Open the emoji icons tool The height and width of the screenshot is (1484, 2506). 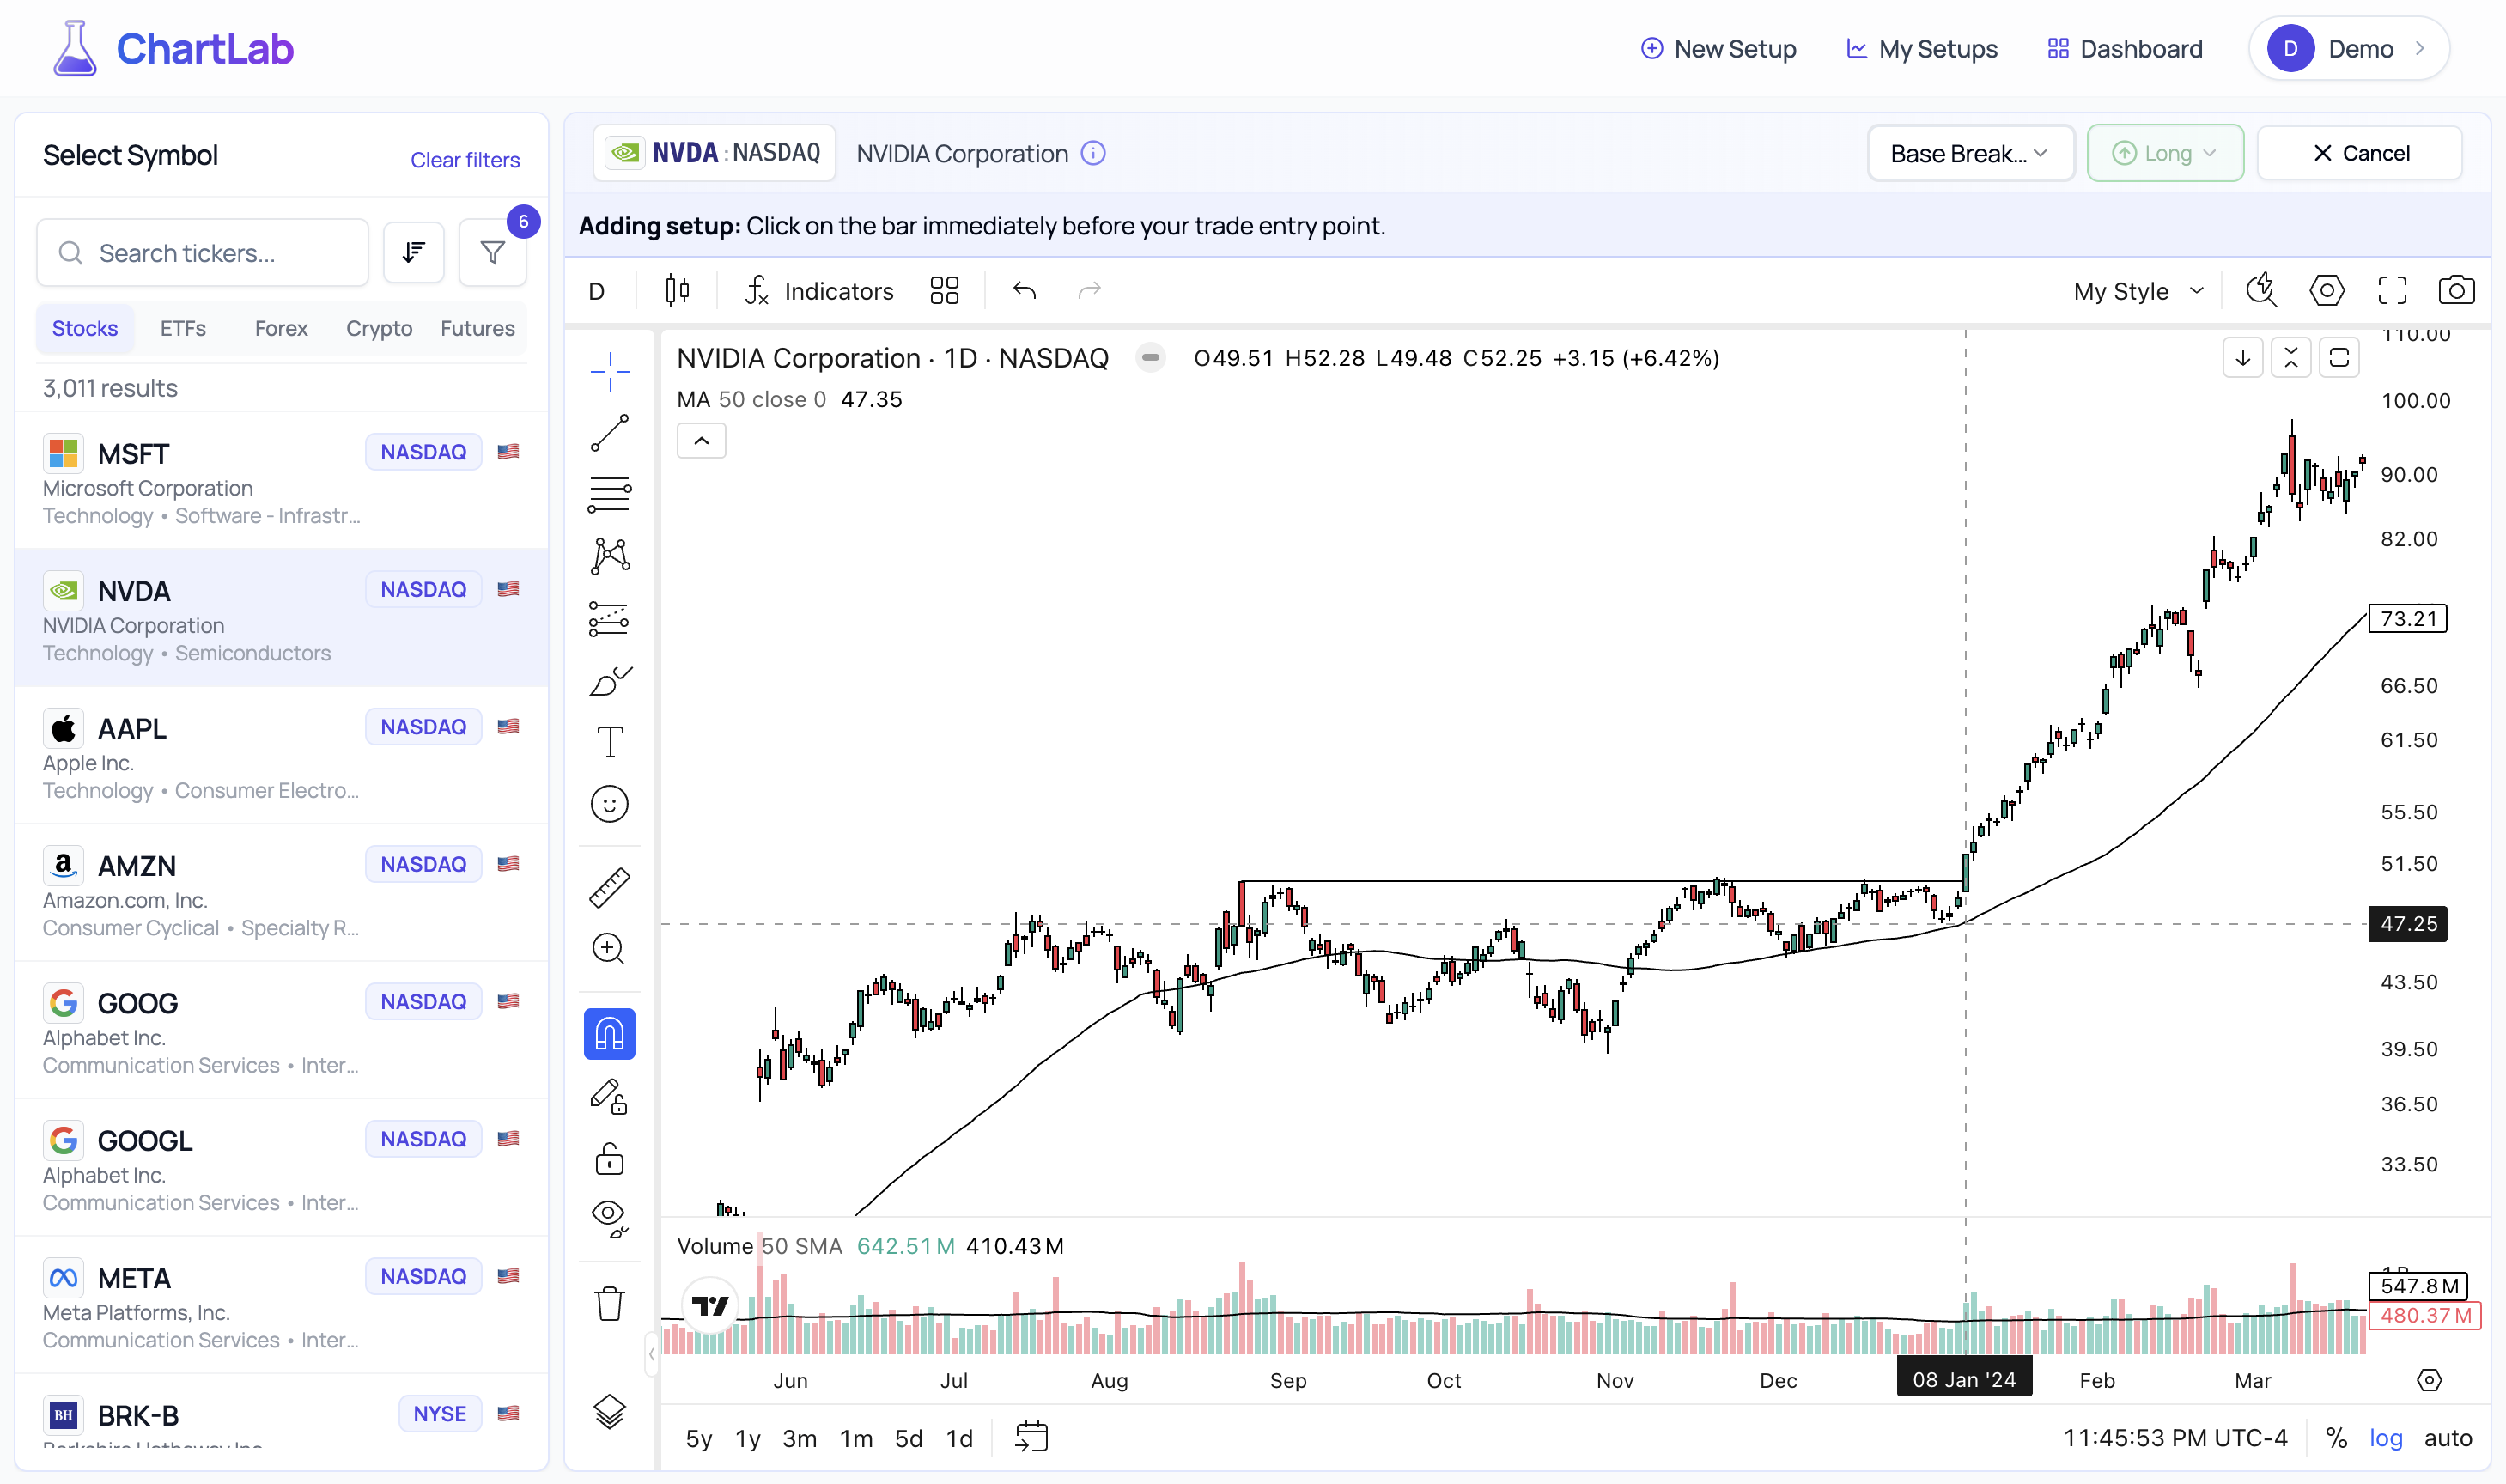(609, 804)
